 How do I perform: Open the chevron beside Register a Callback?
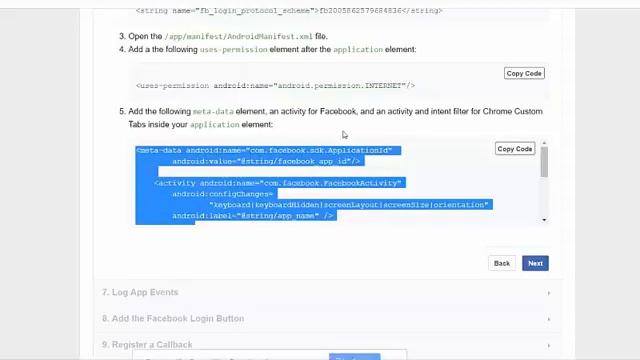(x=549, y=345)
